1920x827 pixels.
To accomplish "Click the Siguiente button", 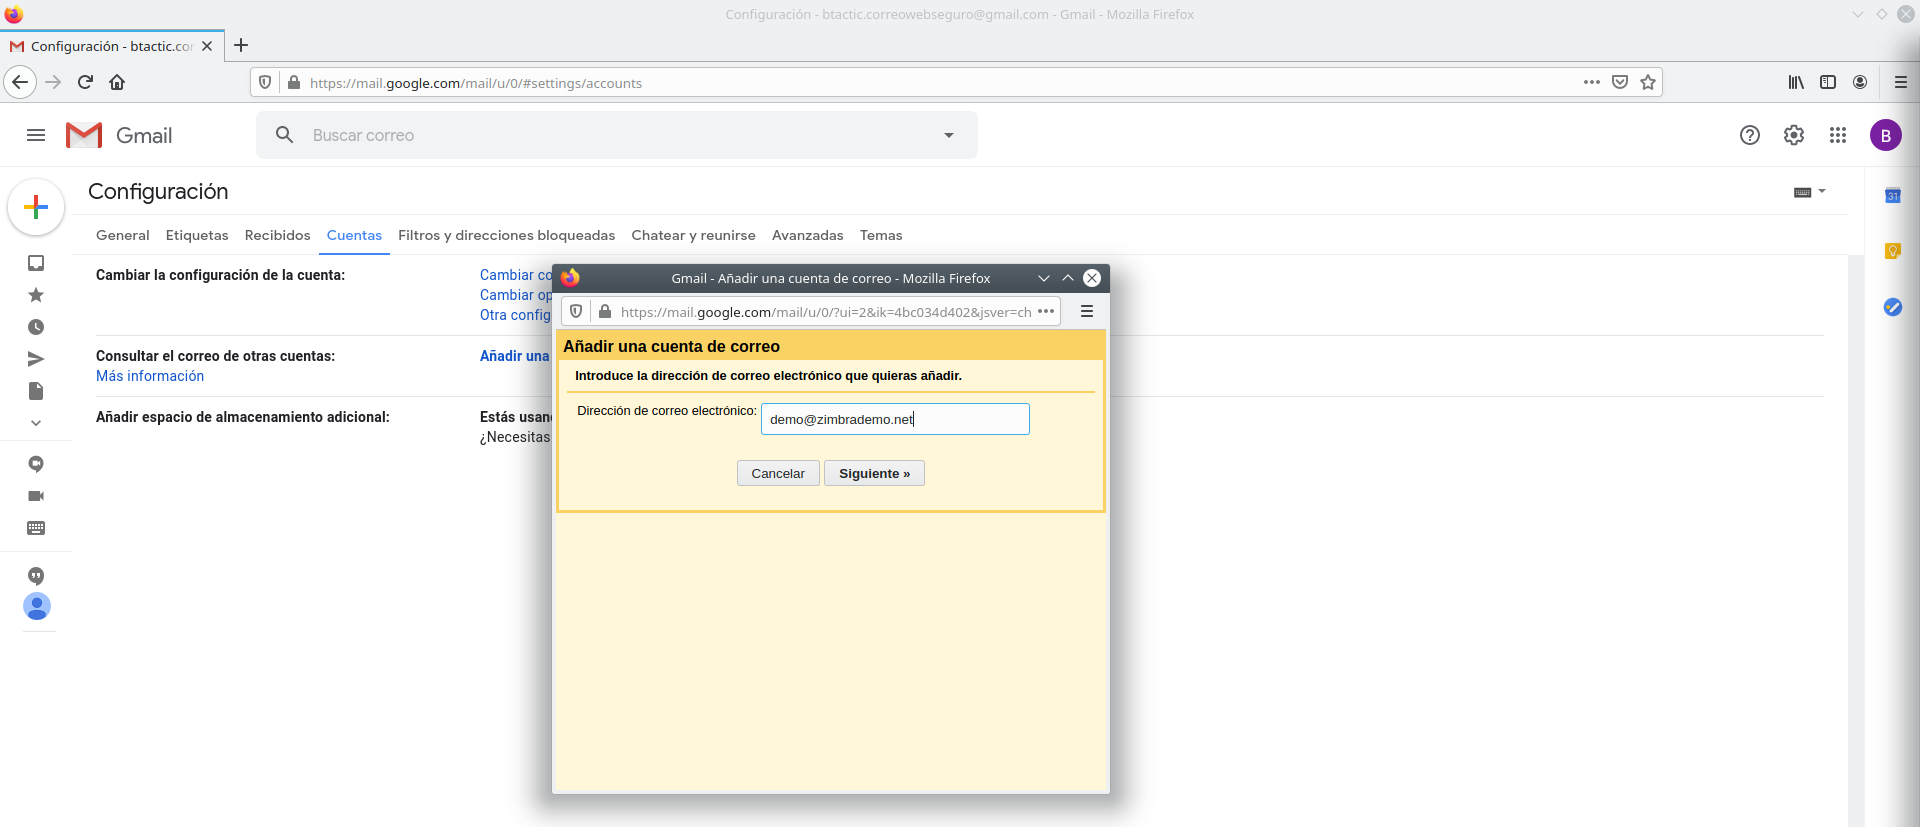I will [x=874, y=473].
